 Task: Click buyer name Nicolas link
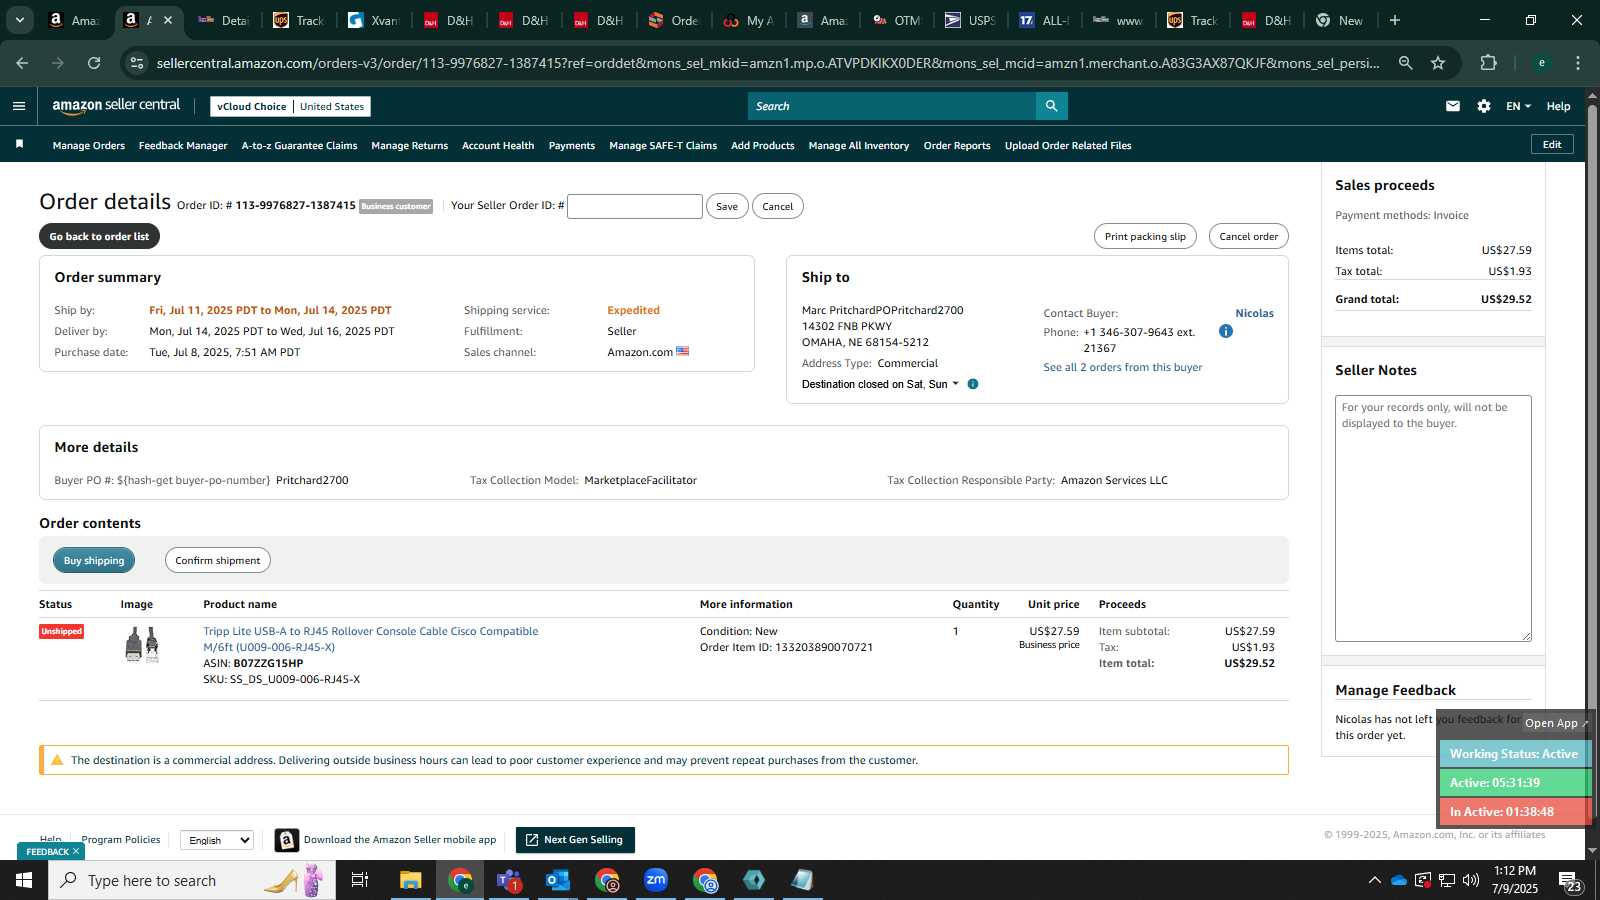coord(1254,313)
